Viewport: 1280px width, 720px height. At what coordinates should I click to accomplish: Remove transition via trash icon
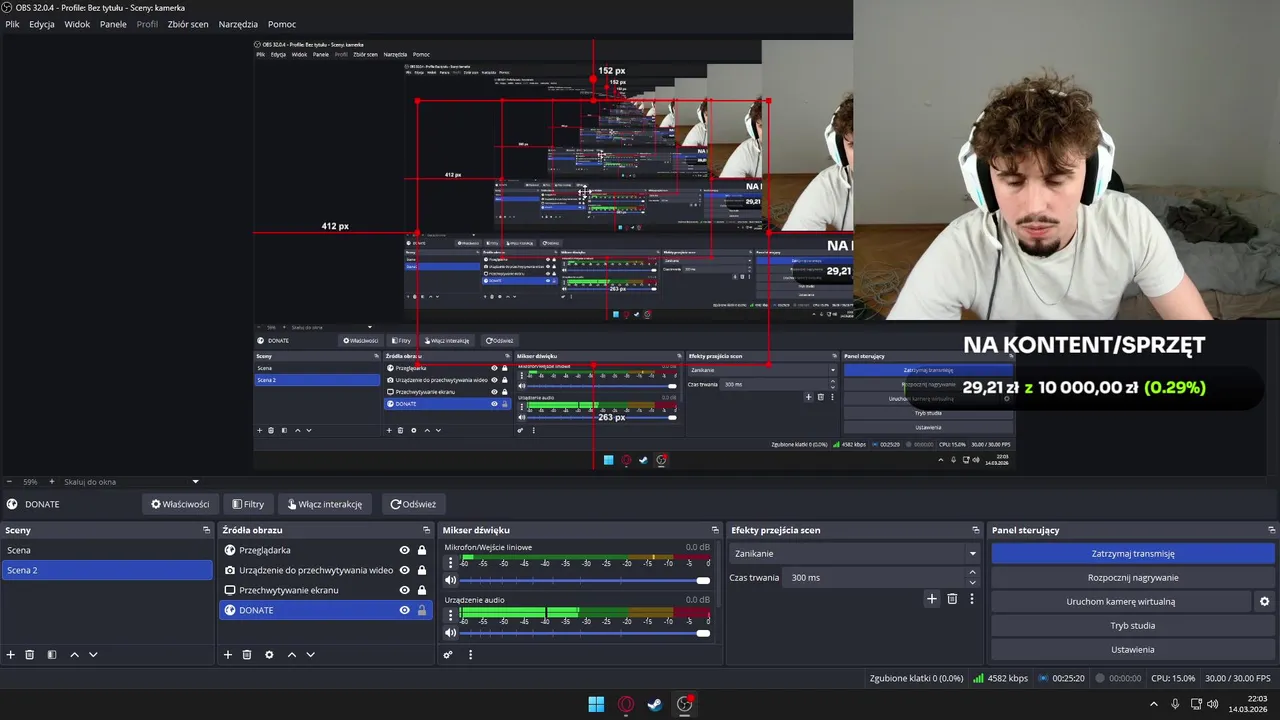[x=952, y=599]
